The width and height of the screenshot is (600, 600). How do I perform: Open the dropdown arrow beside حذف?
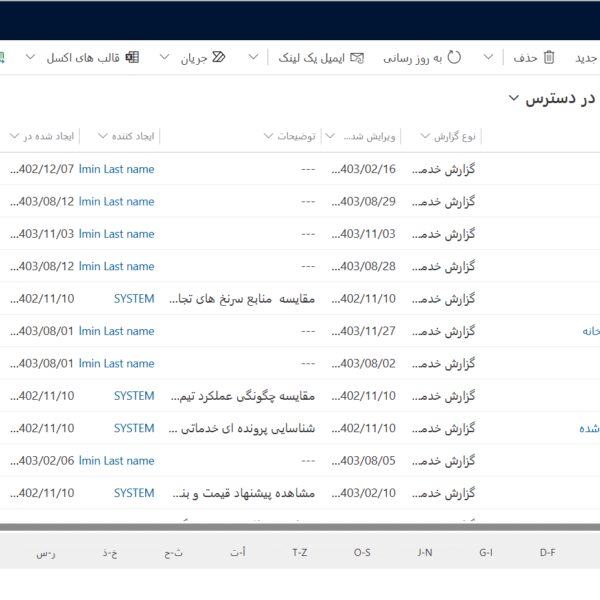(488, 58)
